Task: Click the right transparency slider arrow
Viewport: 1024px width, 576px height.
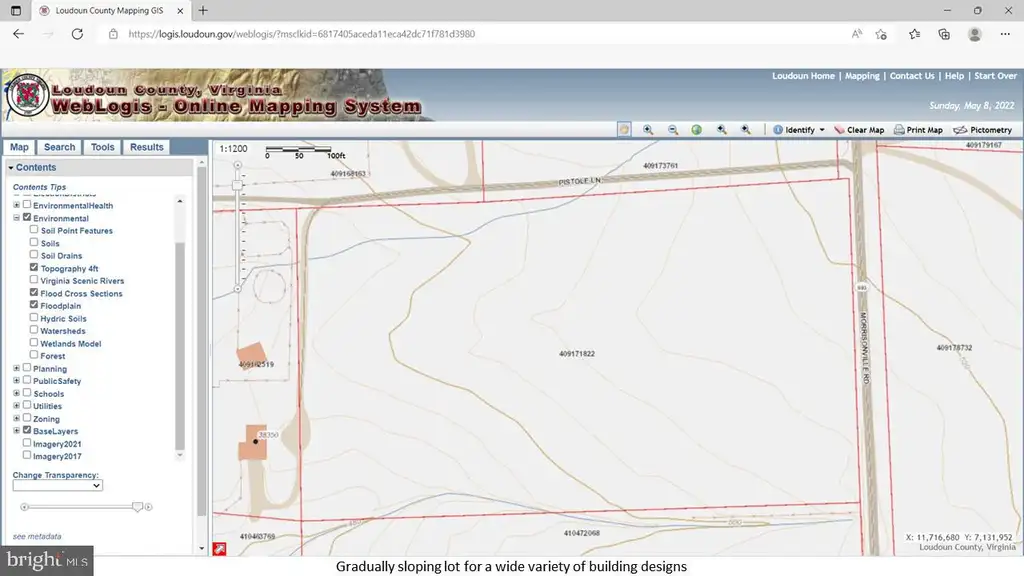Action: click(148, 507)
